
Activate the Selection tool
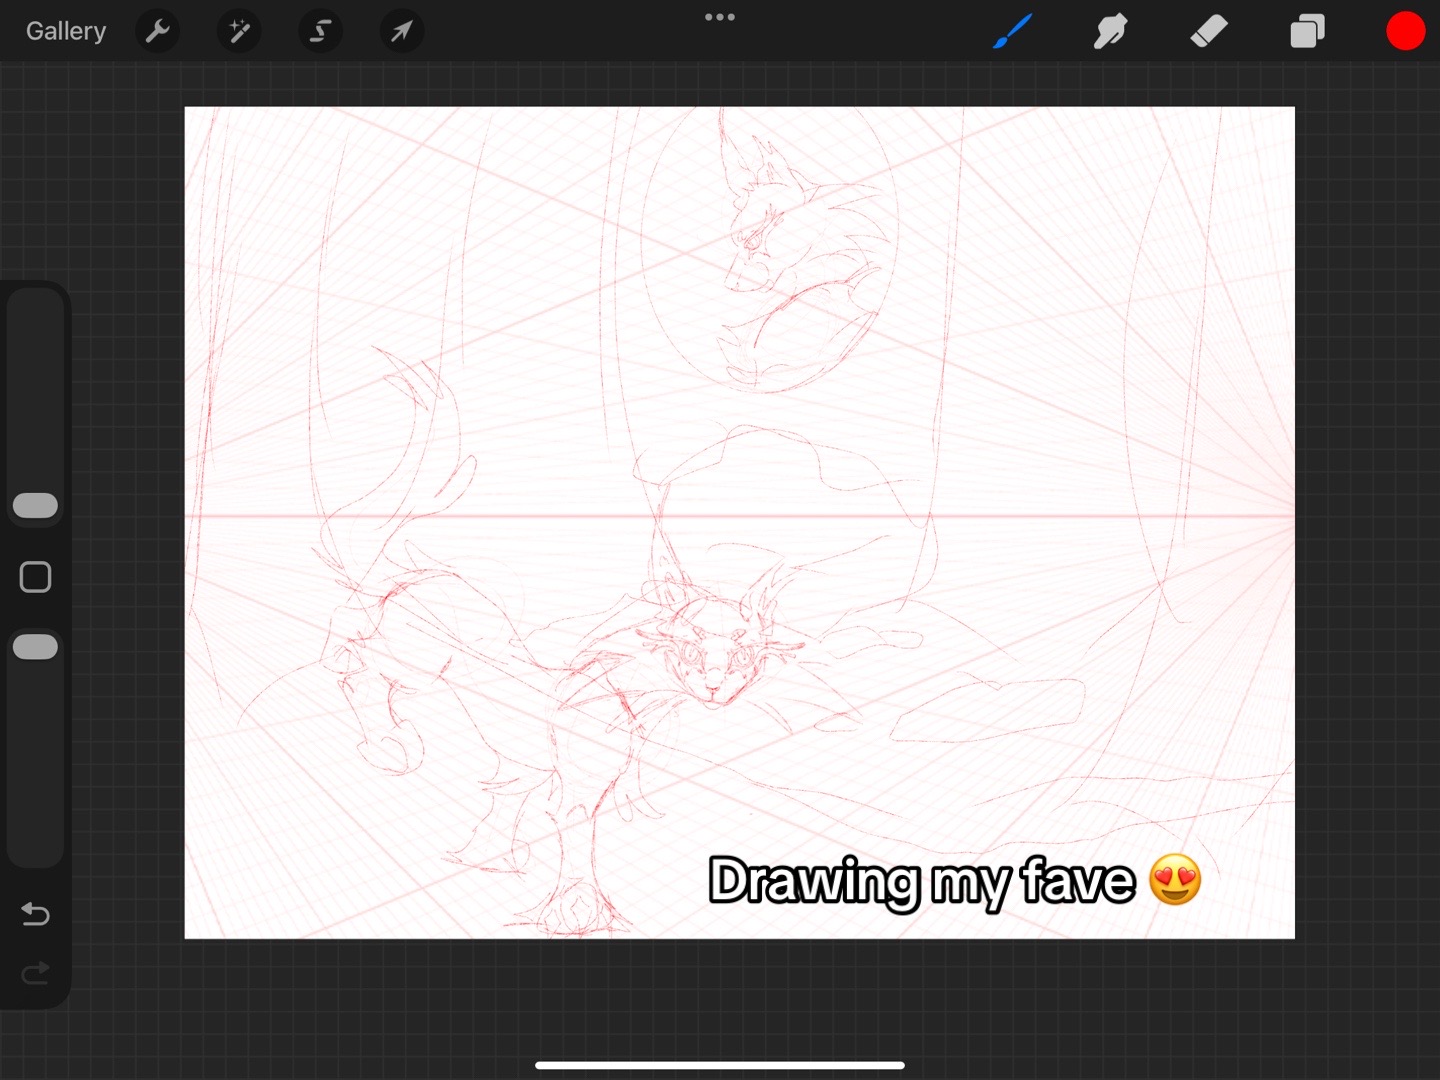320,31
